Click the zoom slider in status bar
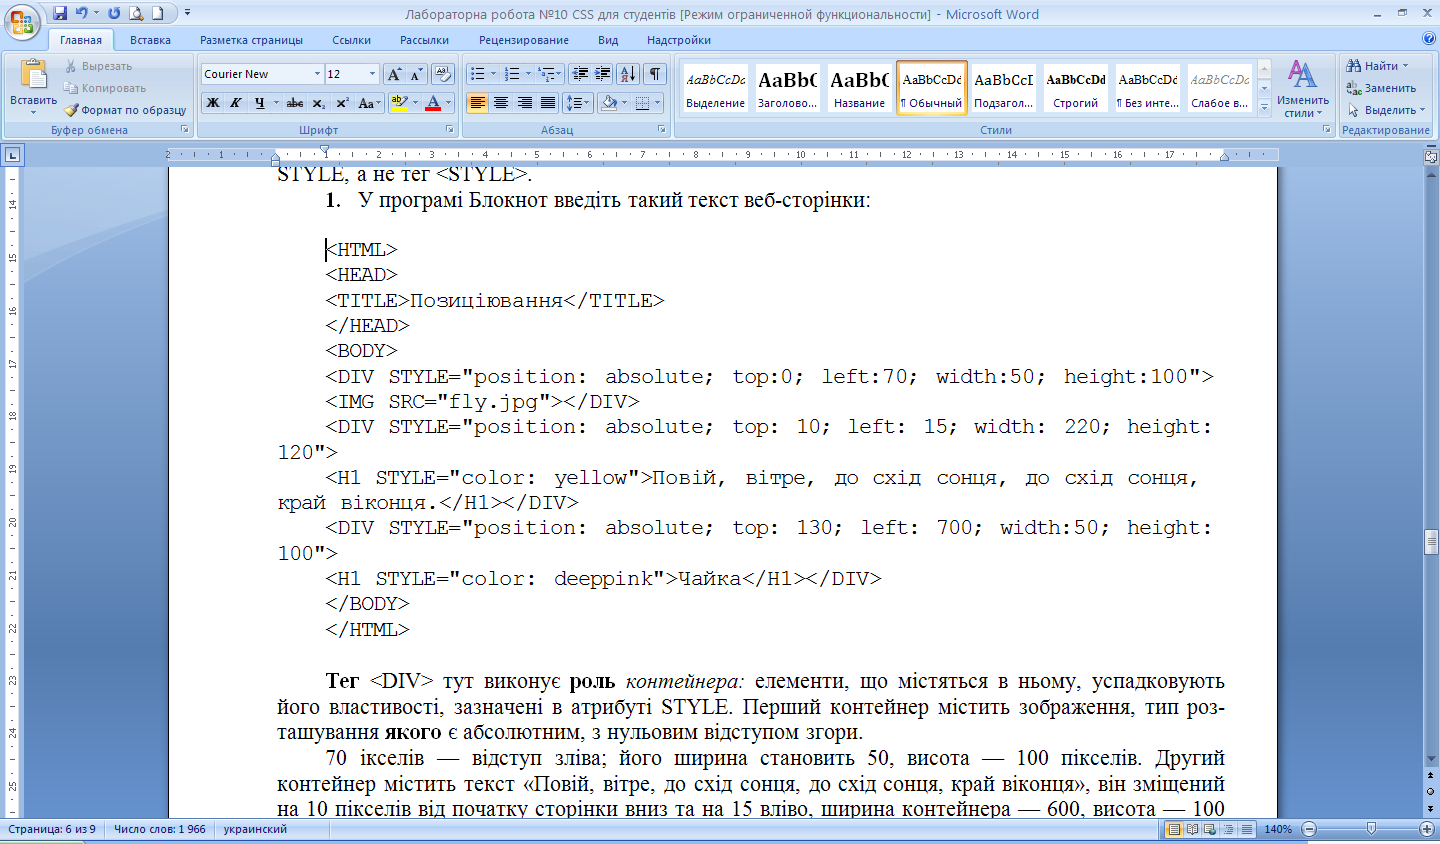 point(1371,829)
